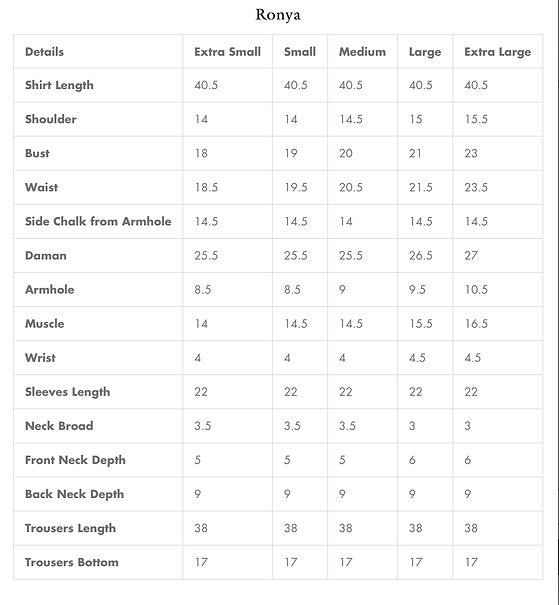Click the Front Neck Depth label
Viewport: 559px width, 605px height.
pyautogui.click(x=75, y=460)
